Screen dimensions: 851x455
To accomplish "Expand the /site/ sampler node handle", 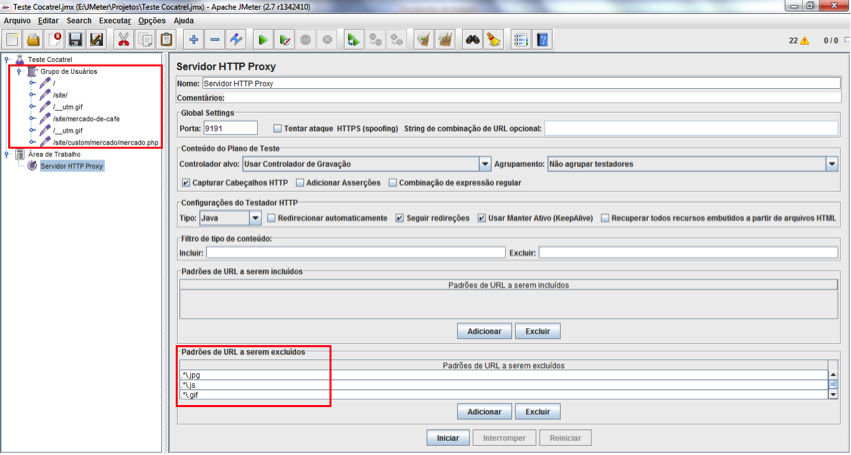I will pos(32,95).
